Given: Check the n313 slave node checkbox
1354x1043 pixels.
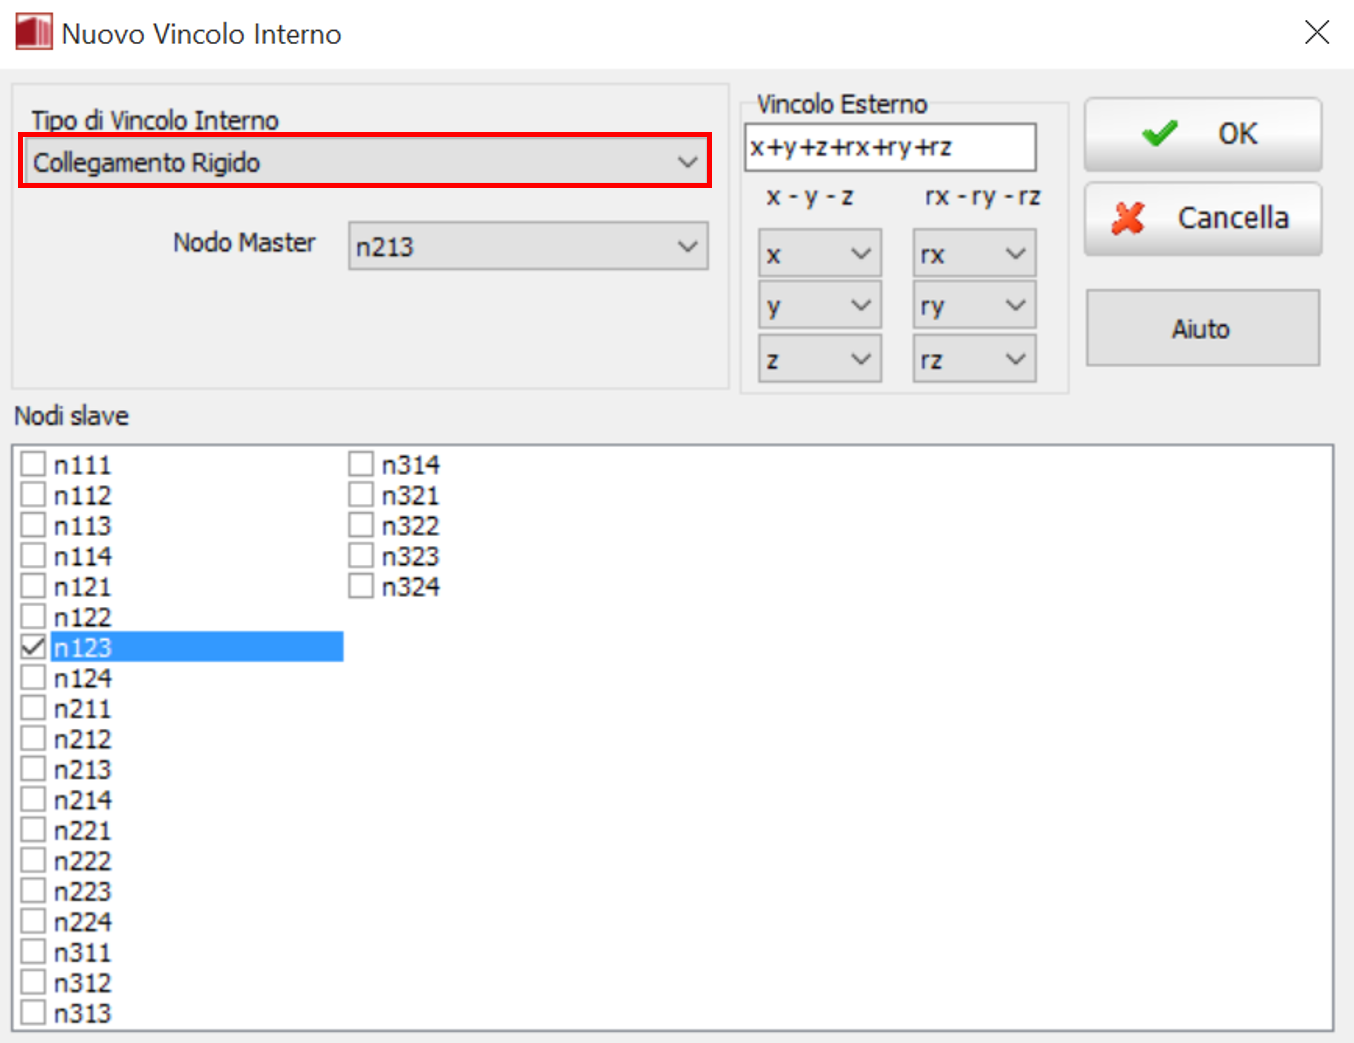Looking at the screenshot, I should coord(33,1013).
